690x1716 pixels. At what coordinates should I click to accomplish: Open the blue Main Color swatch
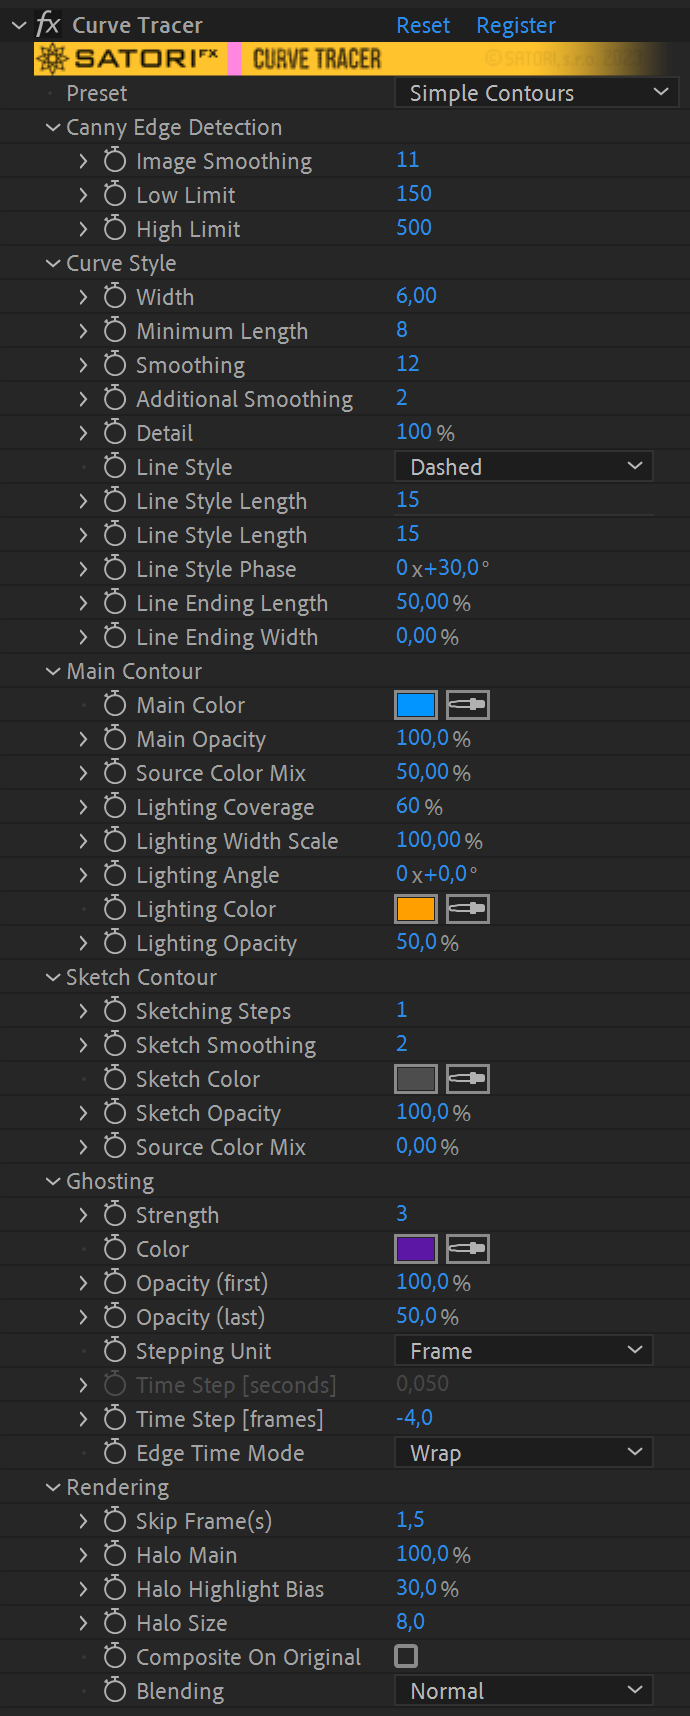click(x=416, y=705)
